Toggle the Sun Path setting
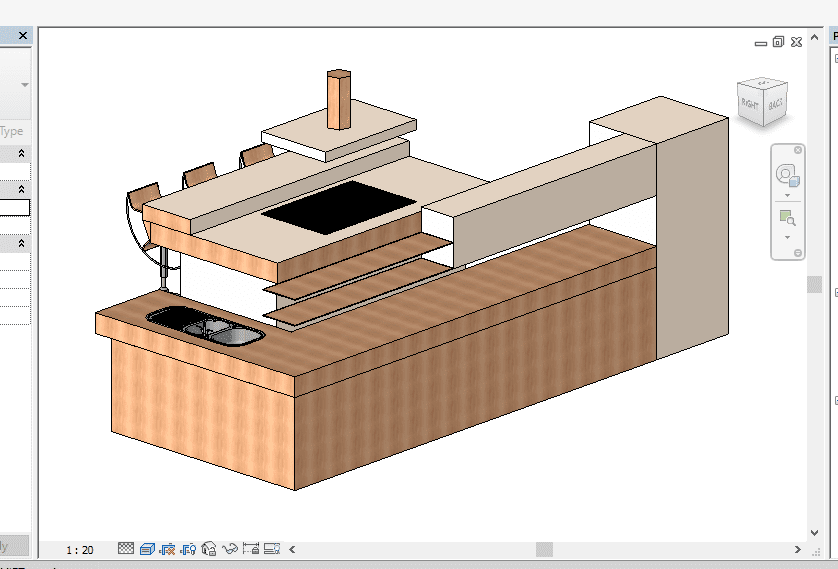 click(x=168, y=549)
